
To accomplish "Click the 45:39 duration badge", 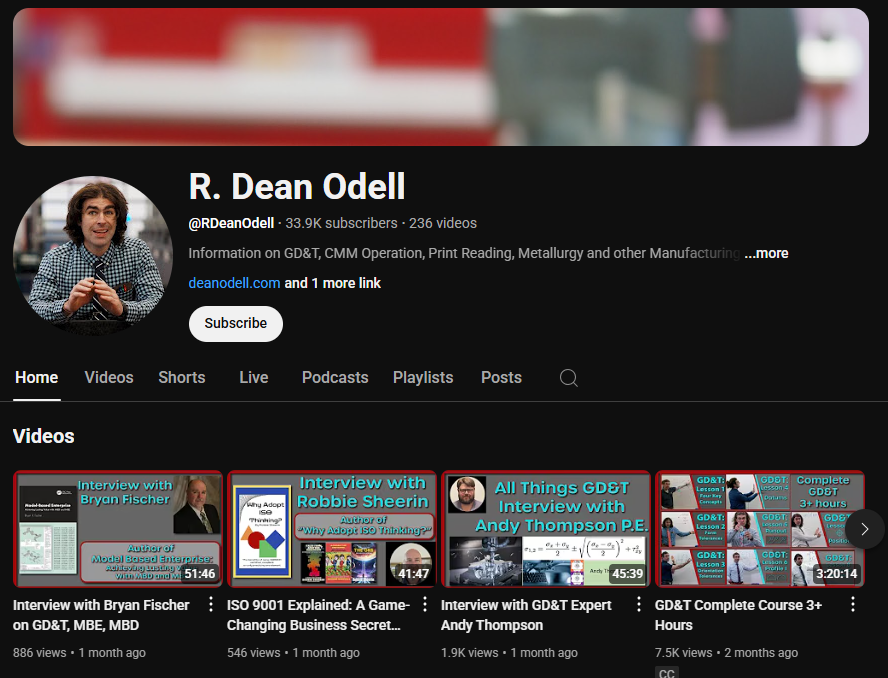I will (x=627, y=574).
